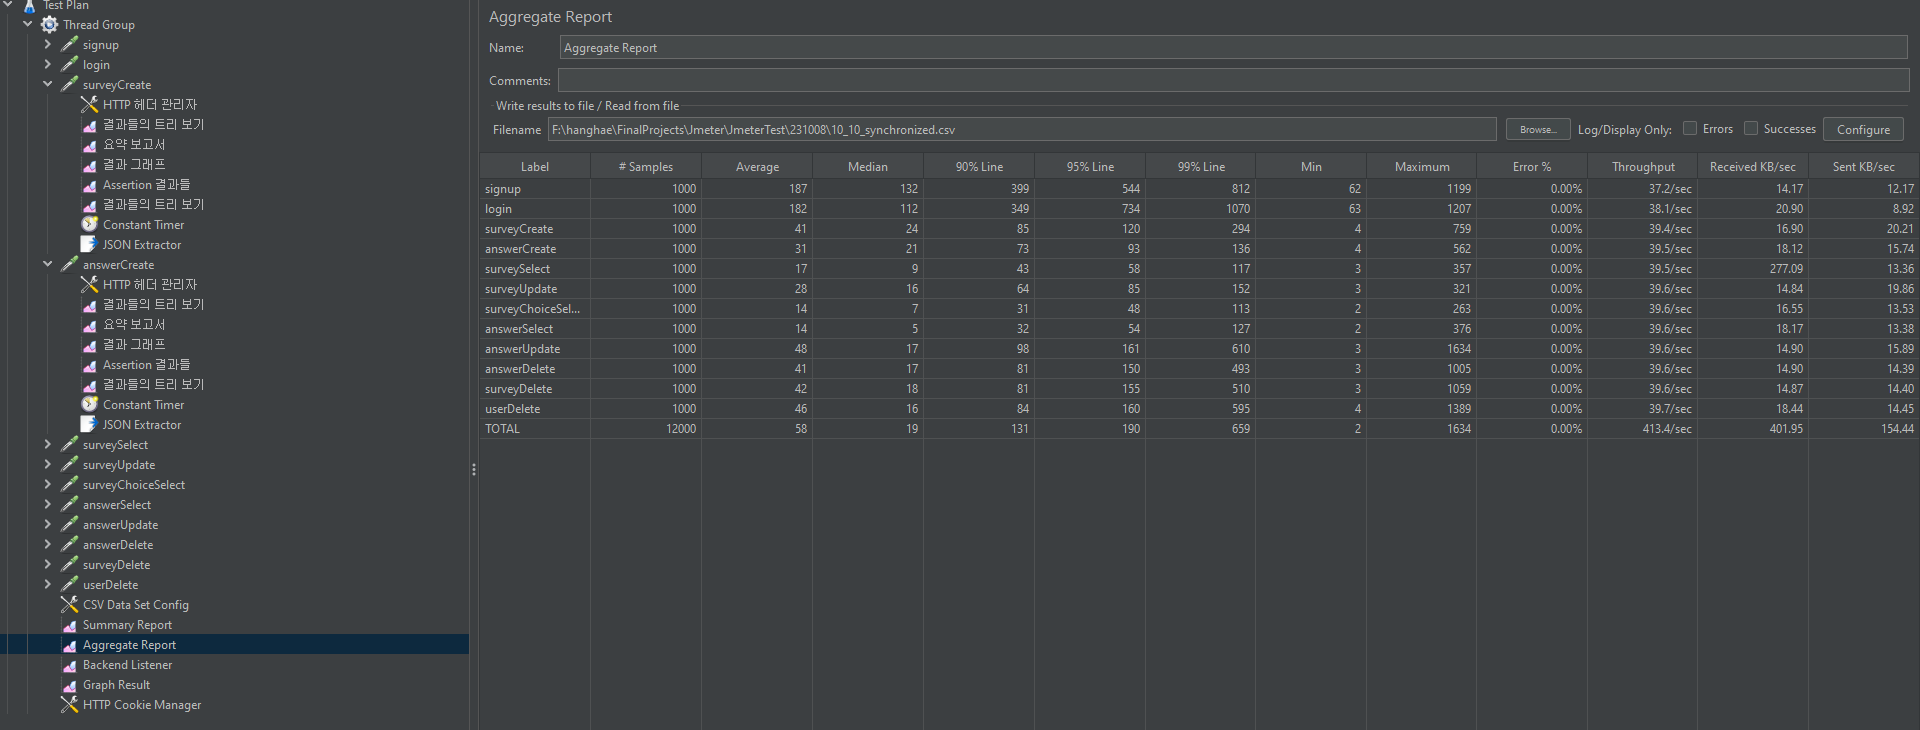Click Constant Timer clock icon under answerCreate
This screenshot has height=730, width=1920.
point(89,404)
